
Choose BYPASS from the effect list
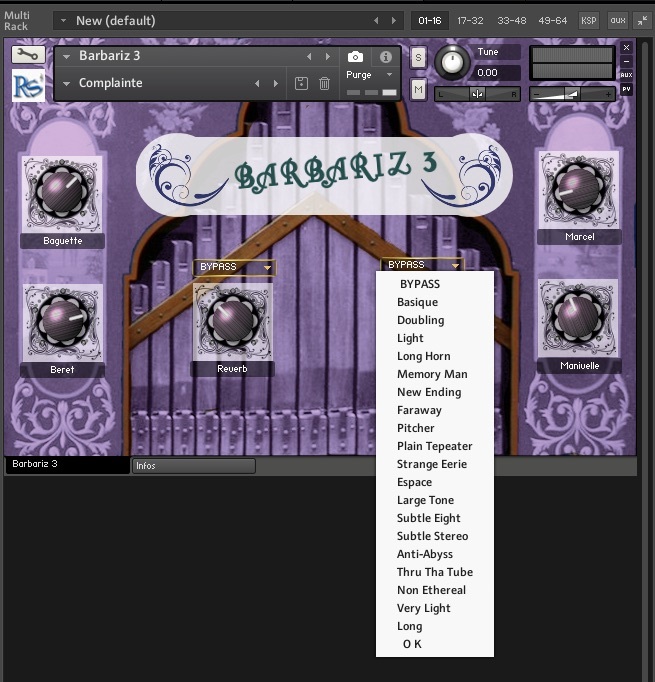[x=434, y=284]
